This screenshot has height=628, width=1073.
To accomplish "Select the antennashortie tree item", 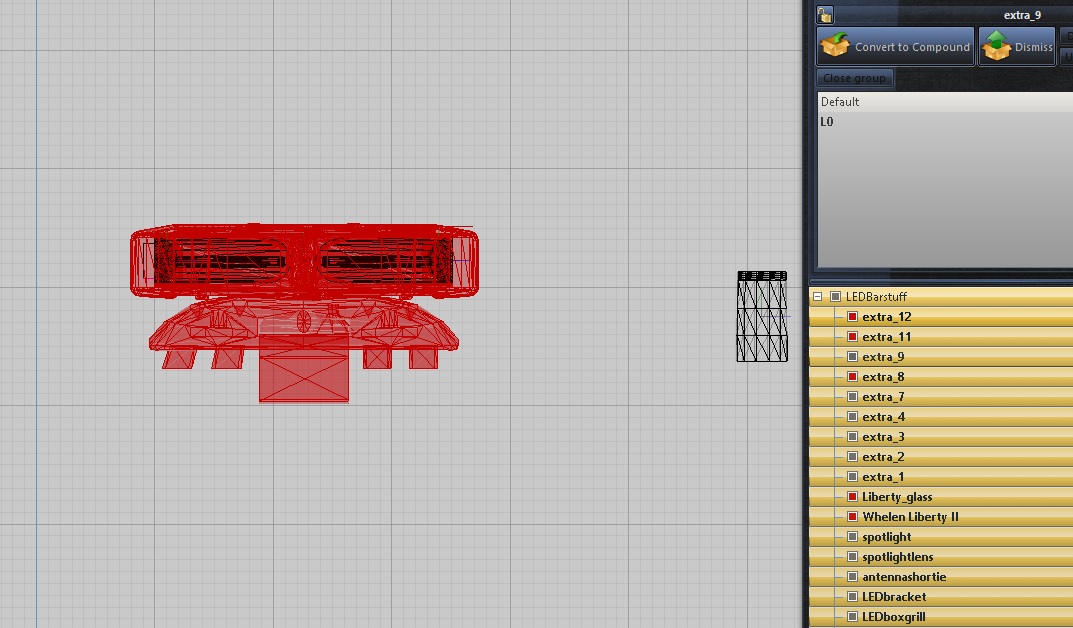I will [x=903, y=577].
